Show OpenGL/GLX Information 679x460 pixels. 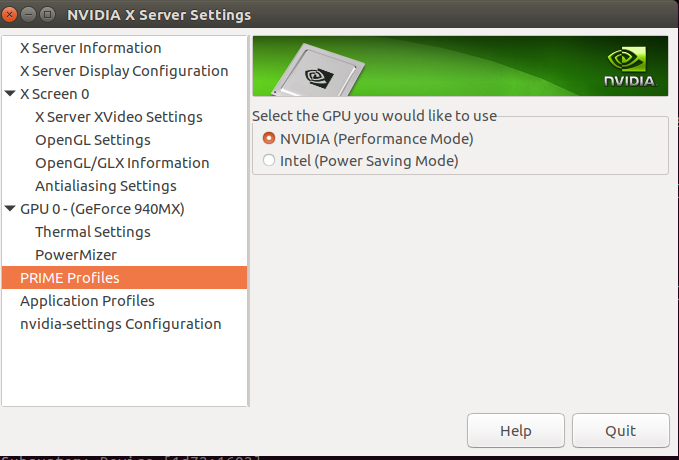(122, 162)
